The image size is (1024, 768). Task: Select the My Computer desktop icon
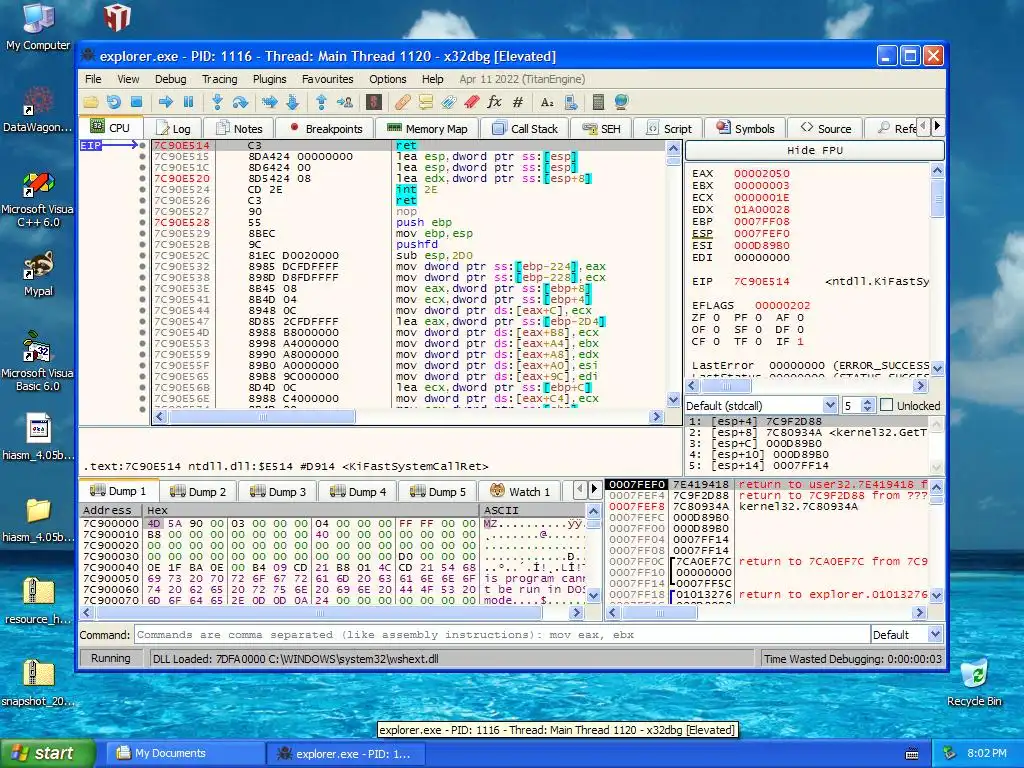[x=38, y=27]
